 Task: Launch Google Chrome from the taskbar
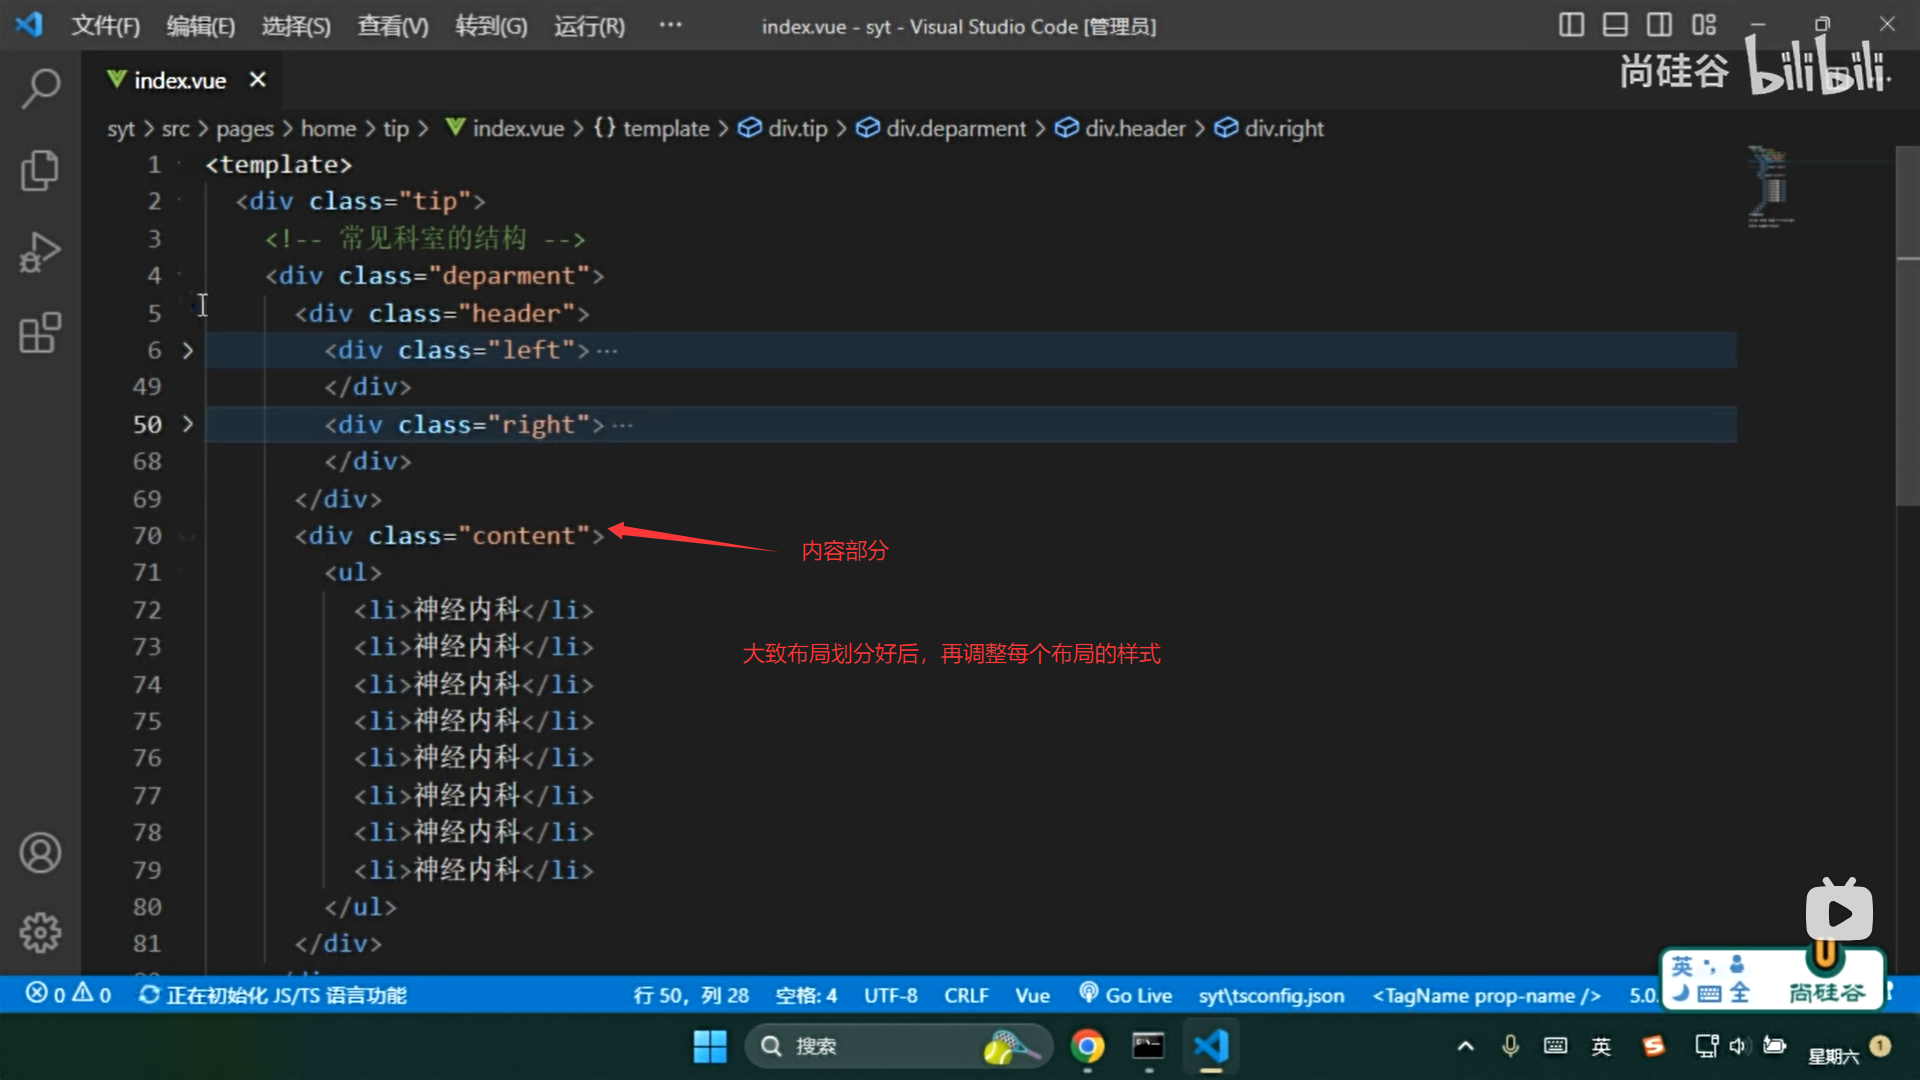coord(1087,1047)
